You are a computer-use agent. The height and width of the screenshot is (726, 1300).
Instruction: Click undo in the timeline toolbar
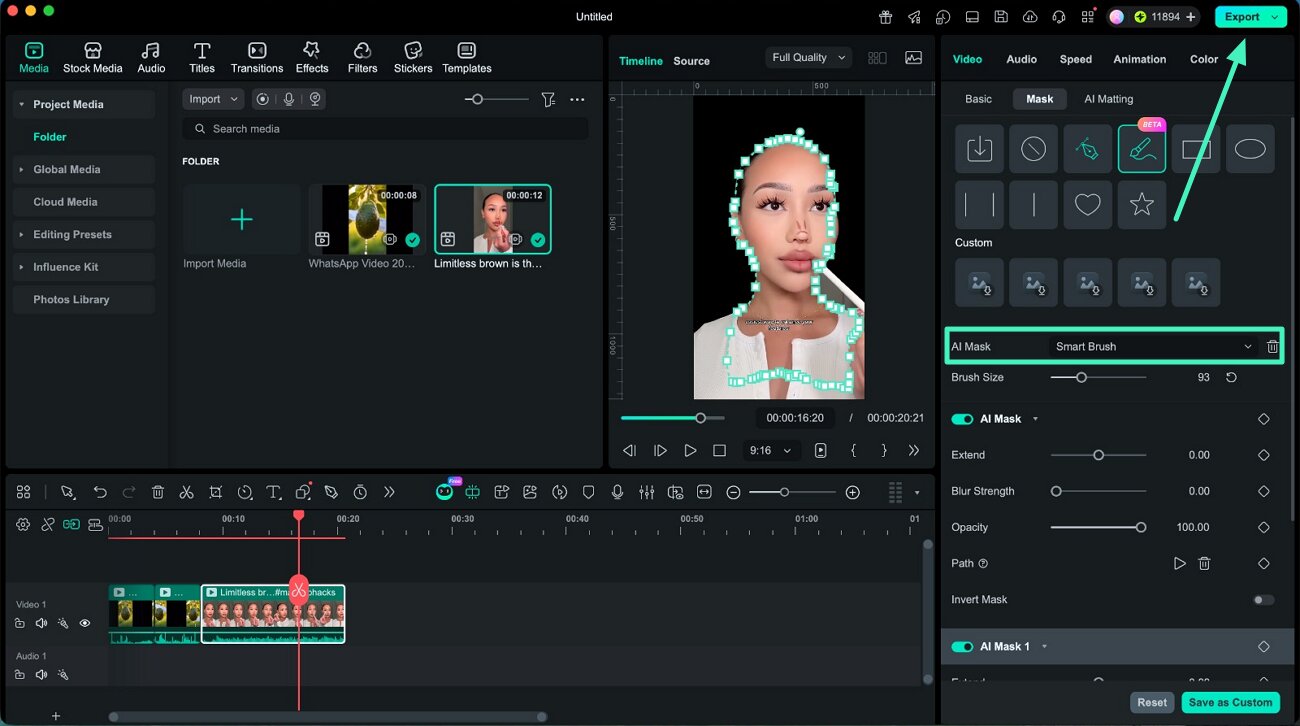click(100, 492)
